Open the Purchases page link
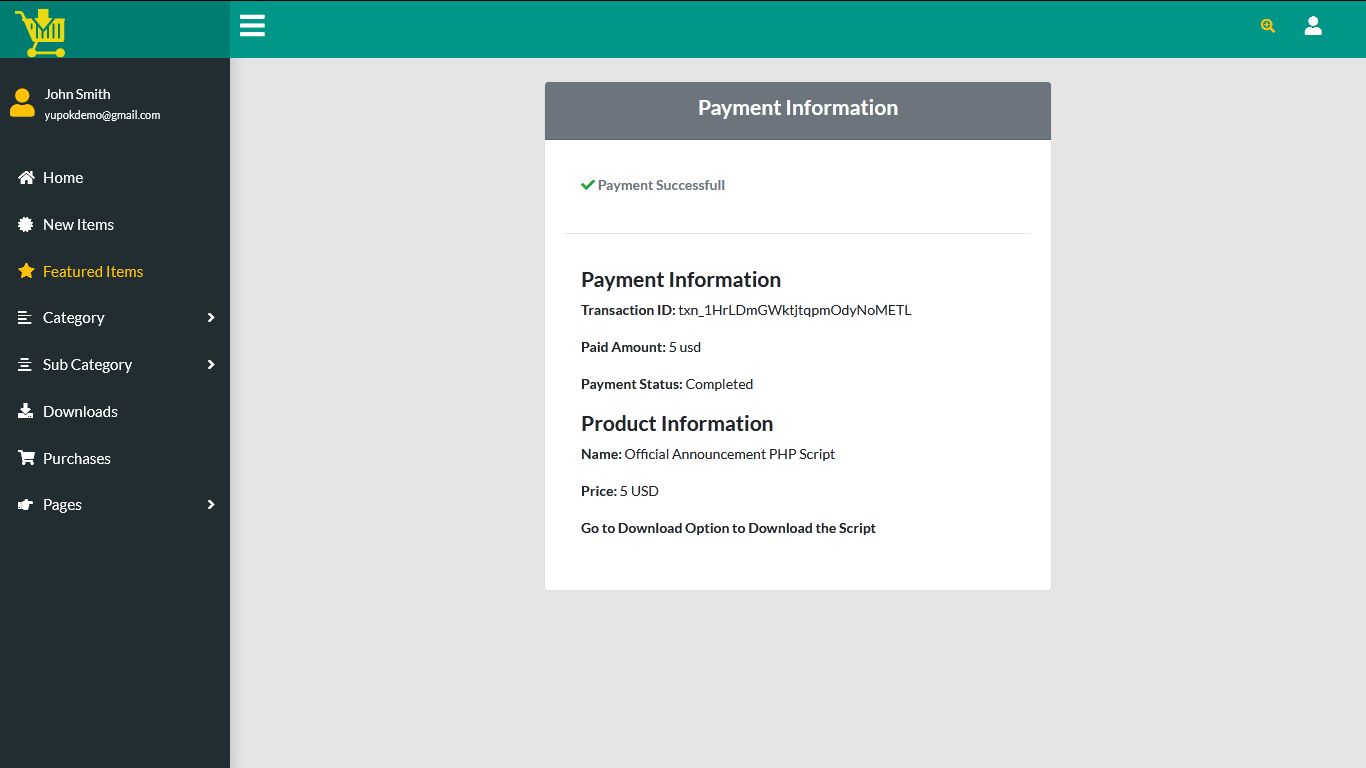 point(77,459)
